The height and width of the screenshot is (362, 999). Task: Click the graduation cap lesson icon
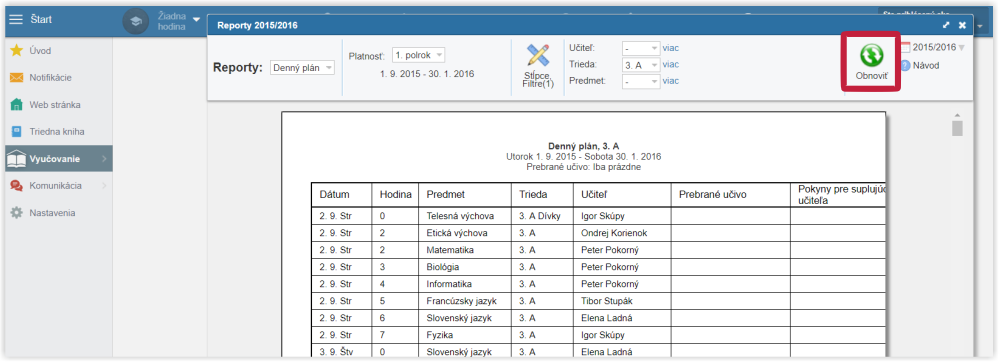[x=135, y=22]
